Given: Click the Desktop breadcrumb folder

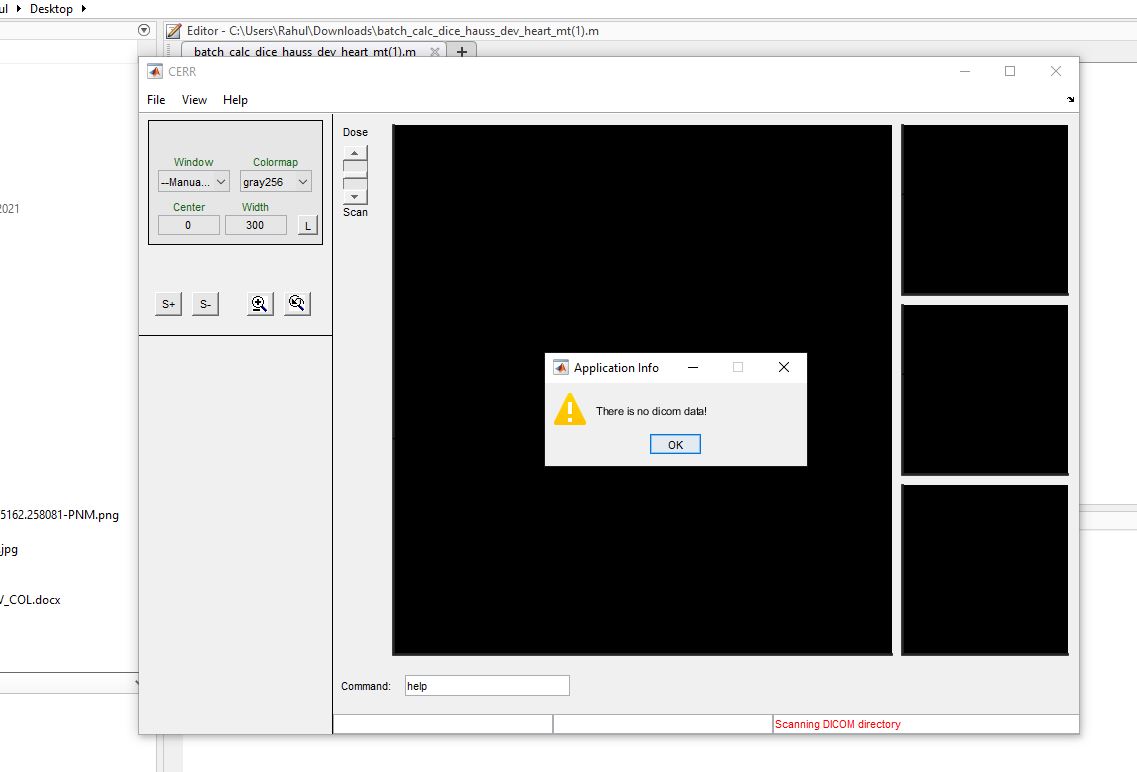Looking at the screenshot, I should click(x=51, y=9).
